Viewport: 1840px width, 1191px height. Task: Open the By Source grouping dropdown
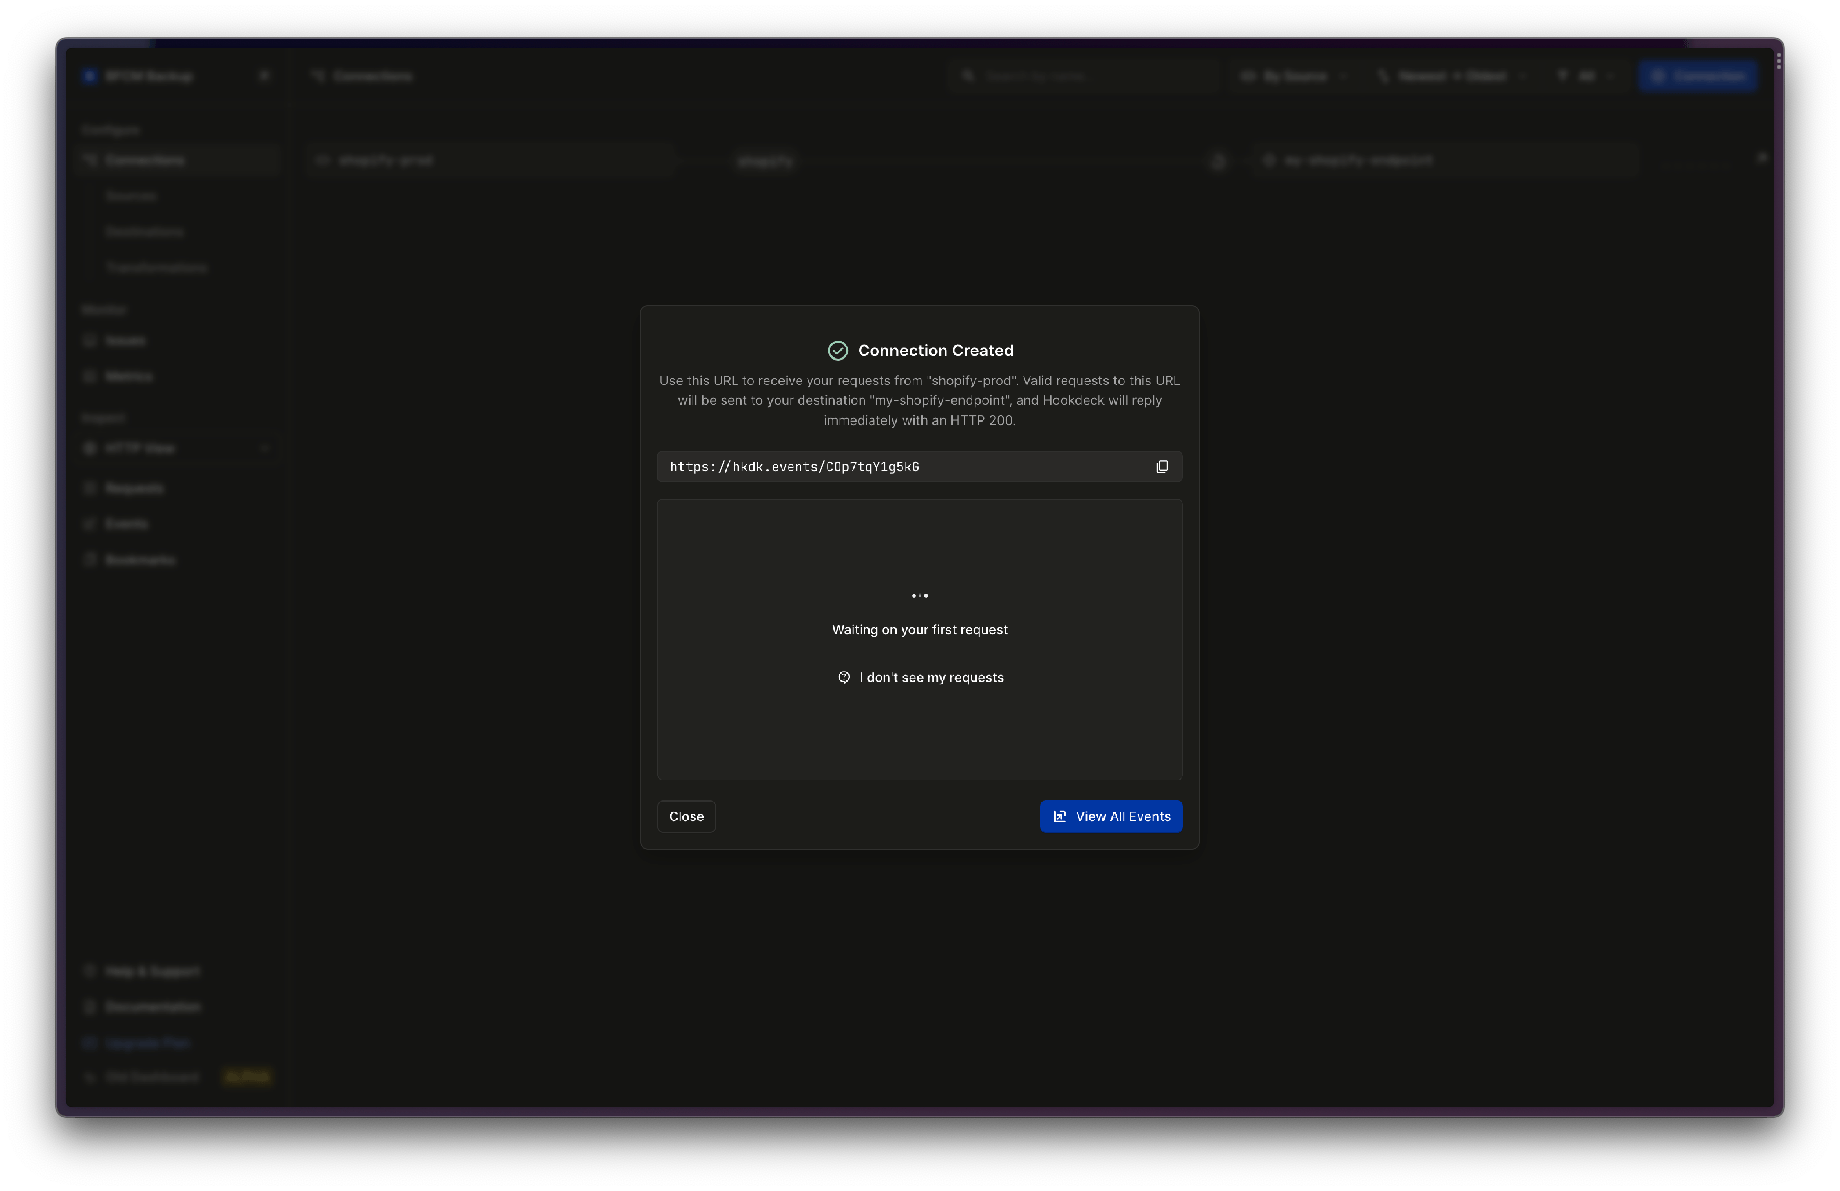[x=1293, y=75]
